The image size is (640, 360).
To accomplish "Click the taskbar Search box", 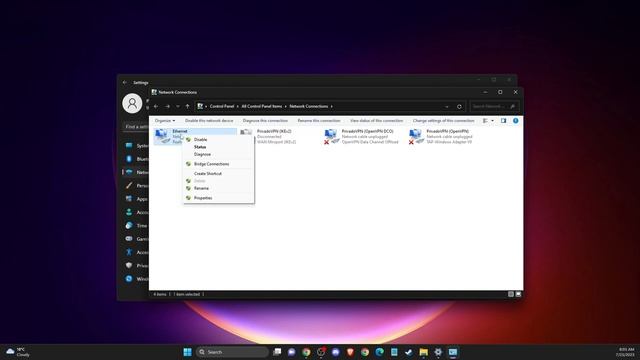I will click(232, 352).
